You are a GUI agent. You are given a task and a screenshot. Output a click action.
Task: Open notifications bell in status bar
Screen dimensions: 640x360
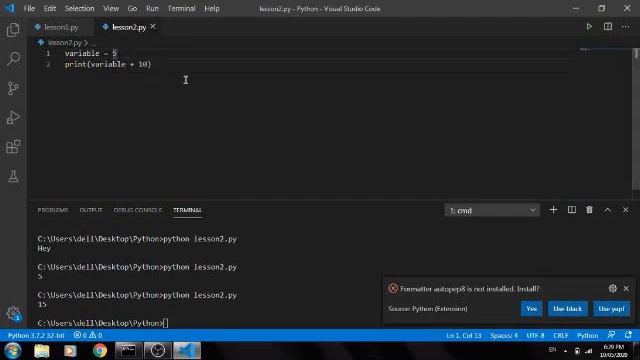(628, 335)
